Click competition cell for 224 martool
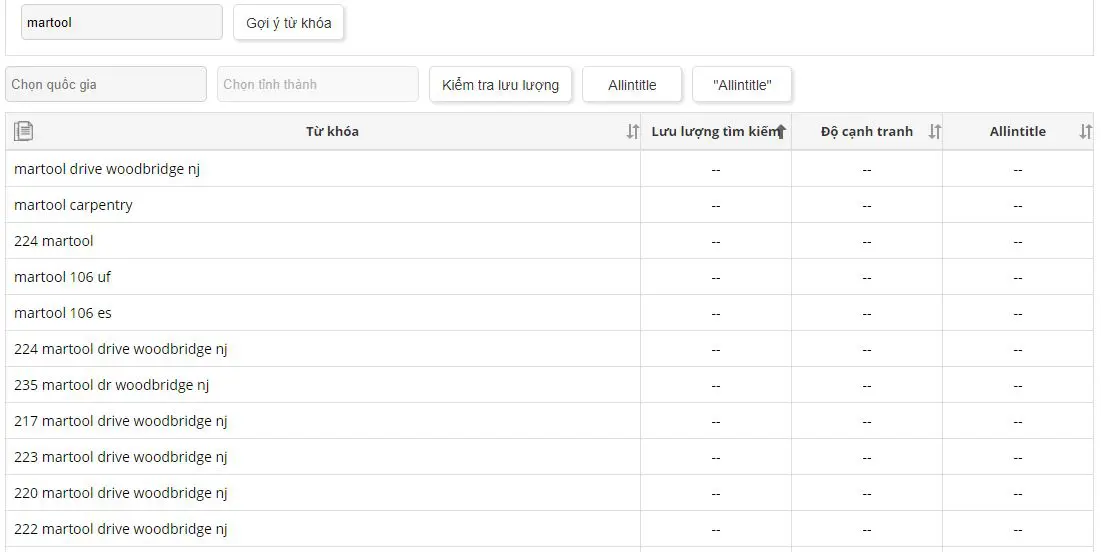The image size is (1101, 552). point(867,241)
